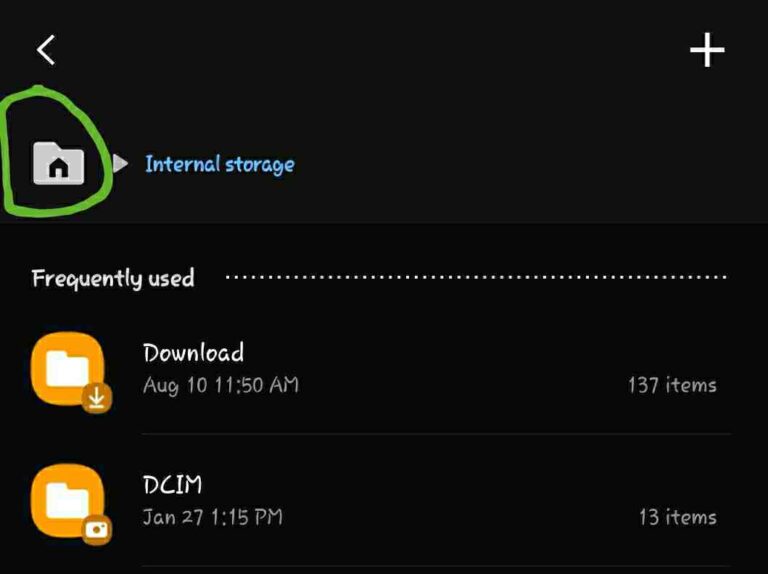Click the Aug 10 11:50 AM date
Screen dimensions: 768x574
(221, 385)
